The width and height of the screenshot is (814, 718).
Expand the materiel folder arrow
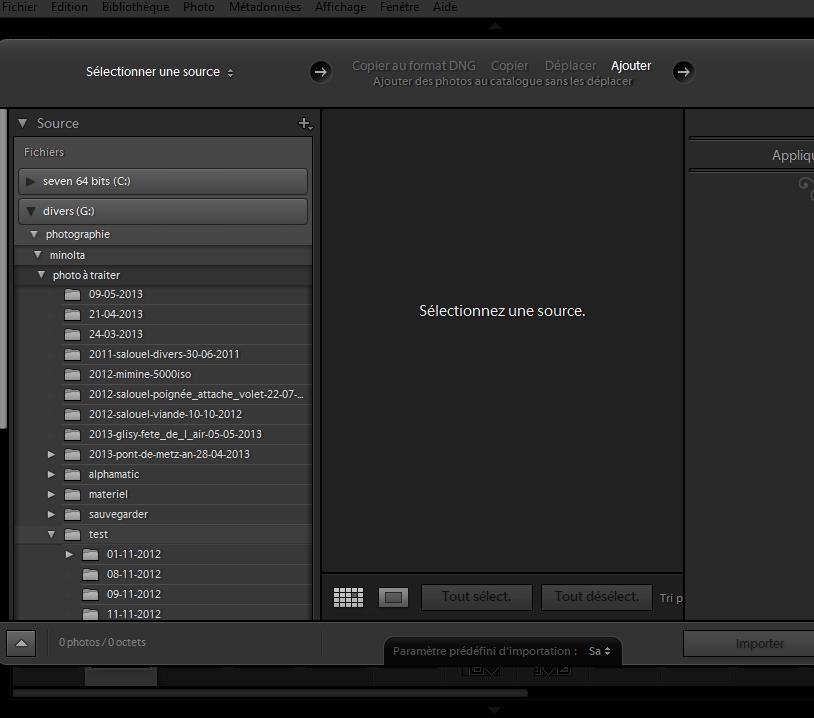[51, 494]
